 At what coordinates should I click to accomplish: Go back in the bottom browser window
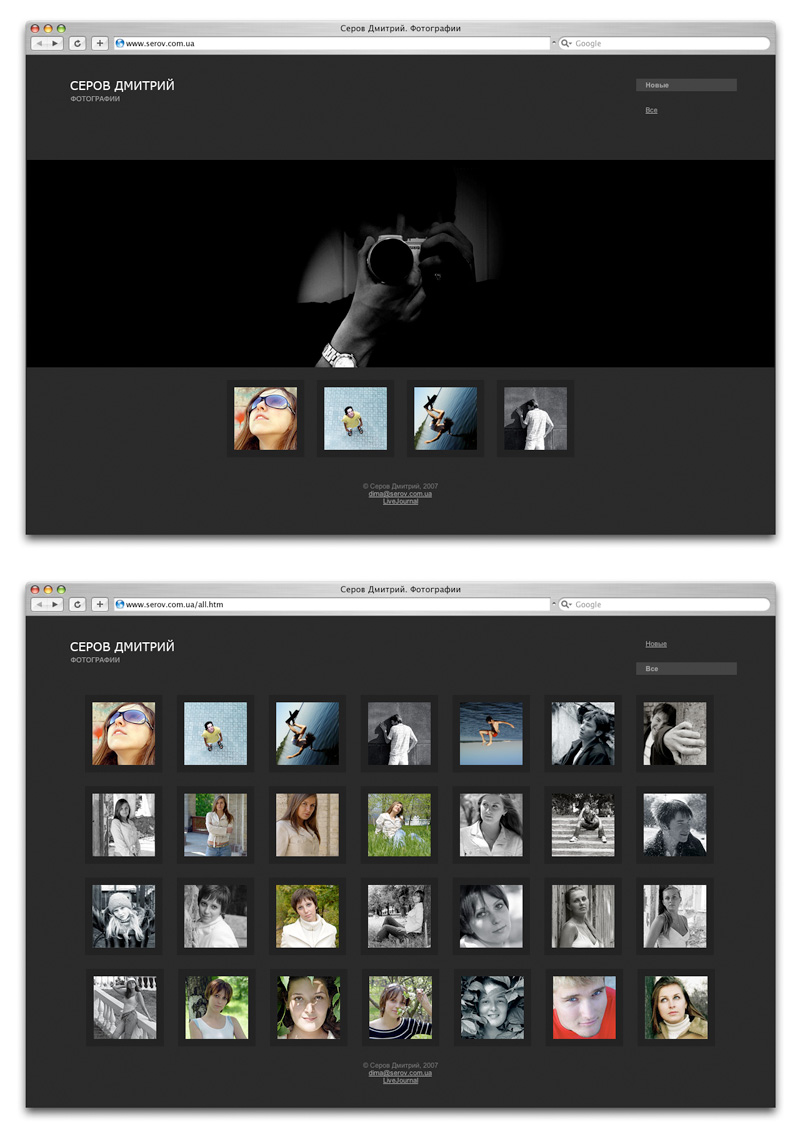[39, 604]
